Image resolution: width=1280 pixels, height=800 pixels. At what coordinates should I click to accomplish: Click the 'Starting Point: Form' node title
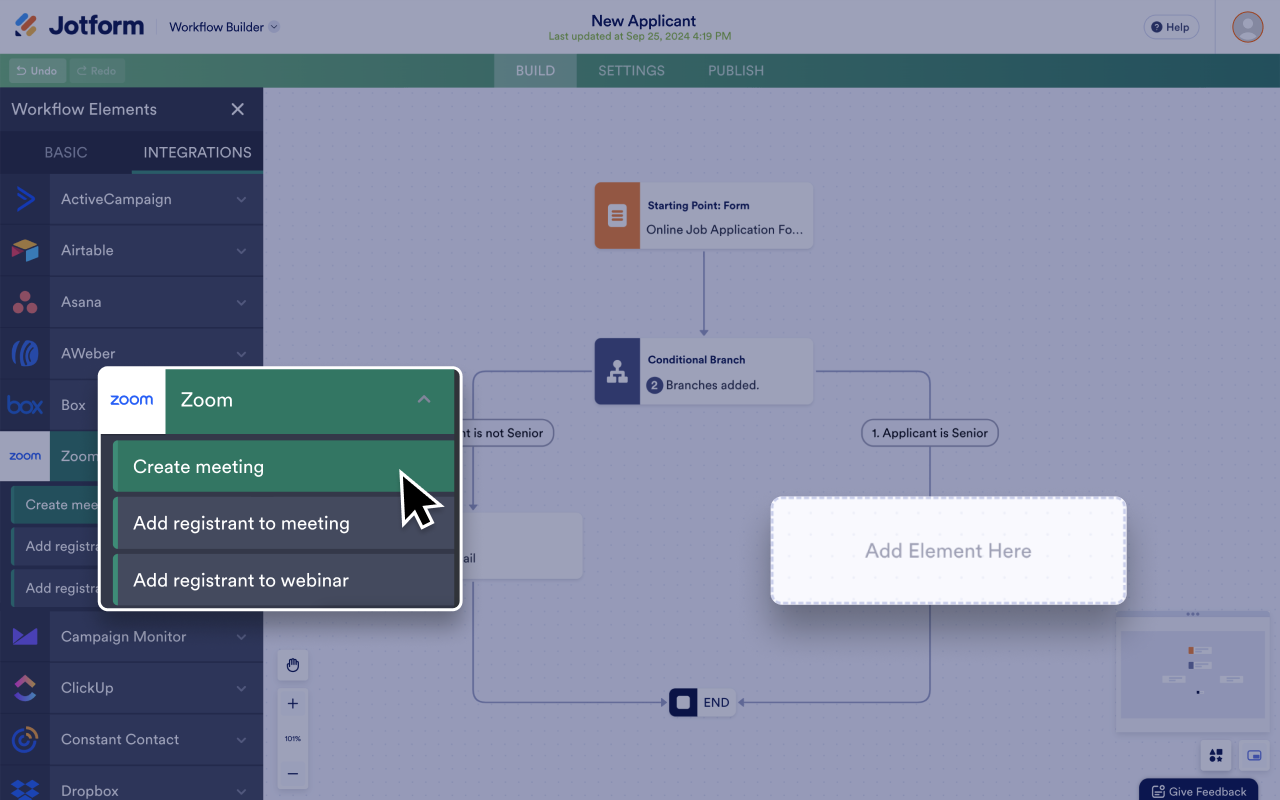pos(698,205)
